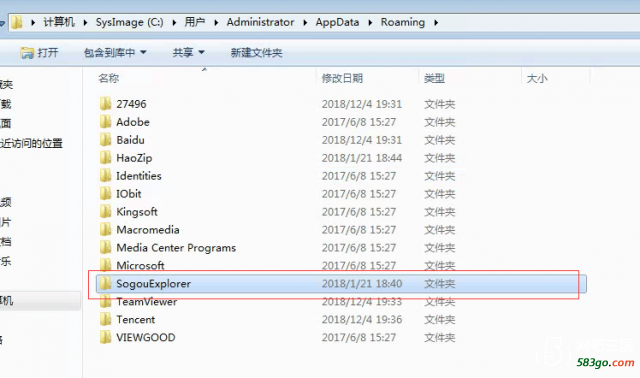Image resolution: width=640 pixels, height=378 pixels.
Task: Click the VIEWGOOD folder icon
Action: [x=105, y=337]
